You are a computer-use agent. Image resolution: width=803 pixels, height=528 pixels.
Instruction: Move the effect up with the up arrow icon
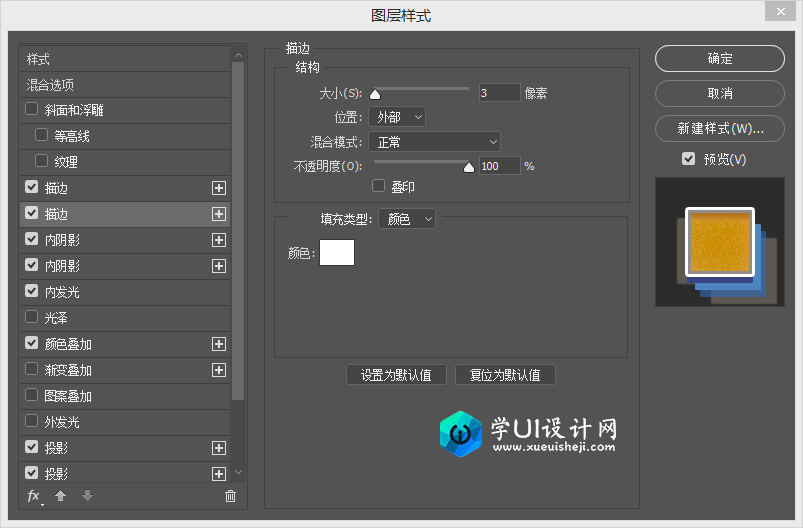[60, 496]
